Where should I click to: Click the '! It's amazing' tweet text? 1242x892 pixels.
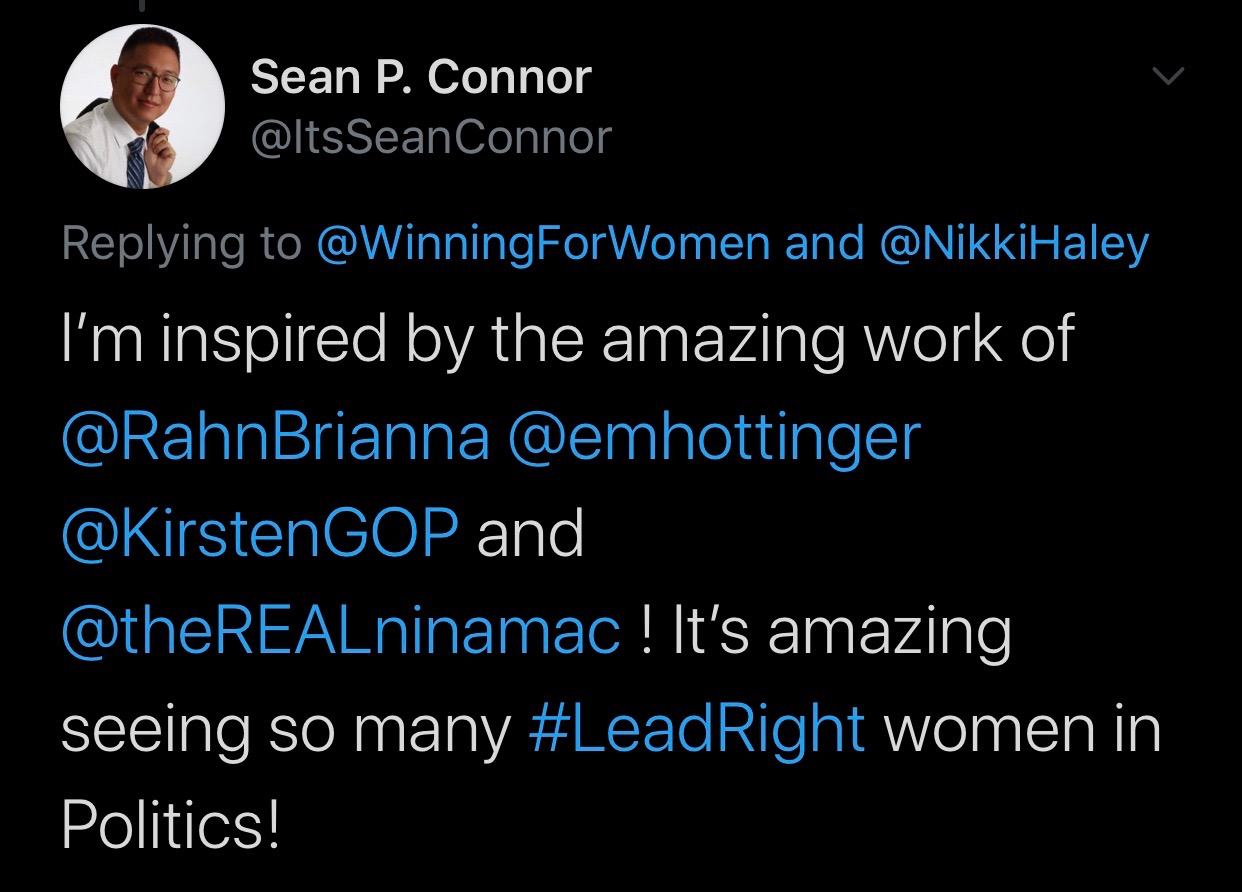click(824, 631)
